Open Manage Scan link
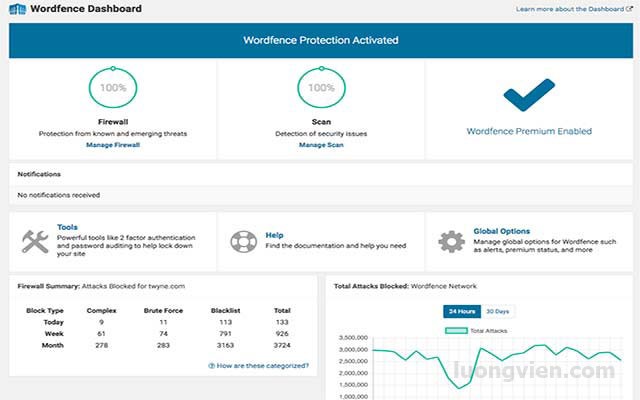 click(x=321, y=145)
